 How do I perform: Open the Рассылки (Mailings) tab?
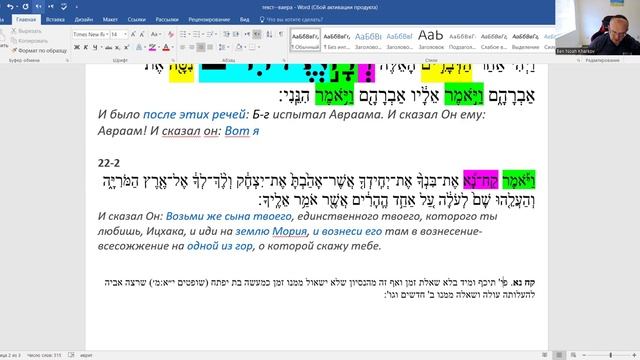pyautogui.click(x=167, y=19)
